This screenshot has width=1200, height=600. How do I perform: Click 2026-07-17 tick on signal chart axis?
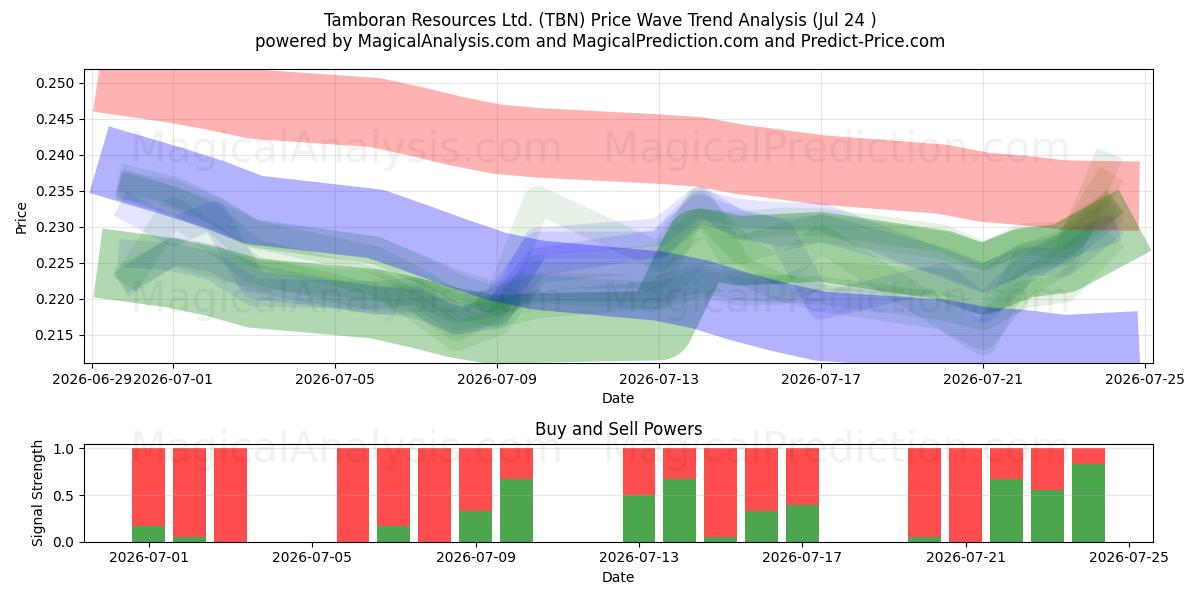(802, 558)
